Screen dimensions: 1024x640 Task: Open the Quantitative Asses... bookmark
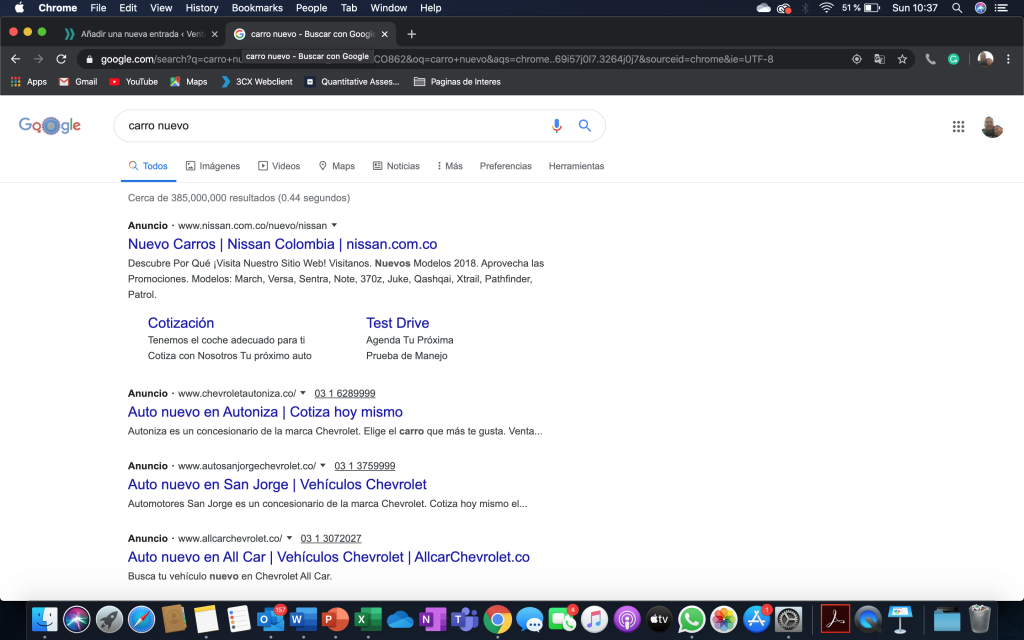click(352, 82)
